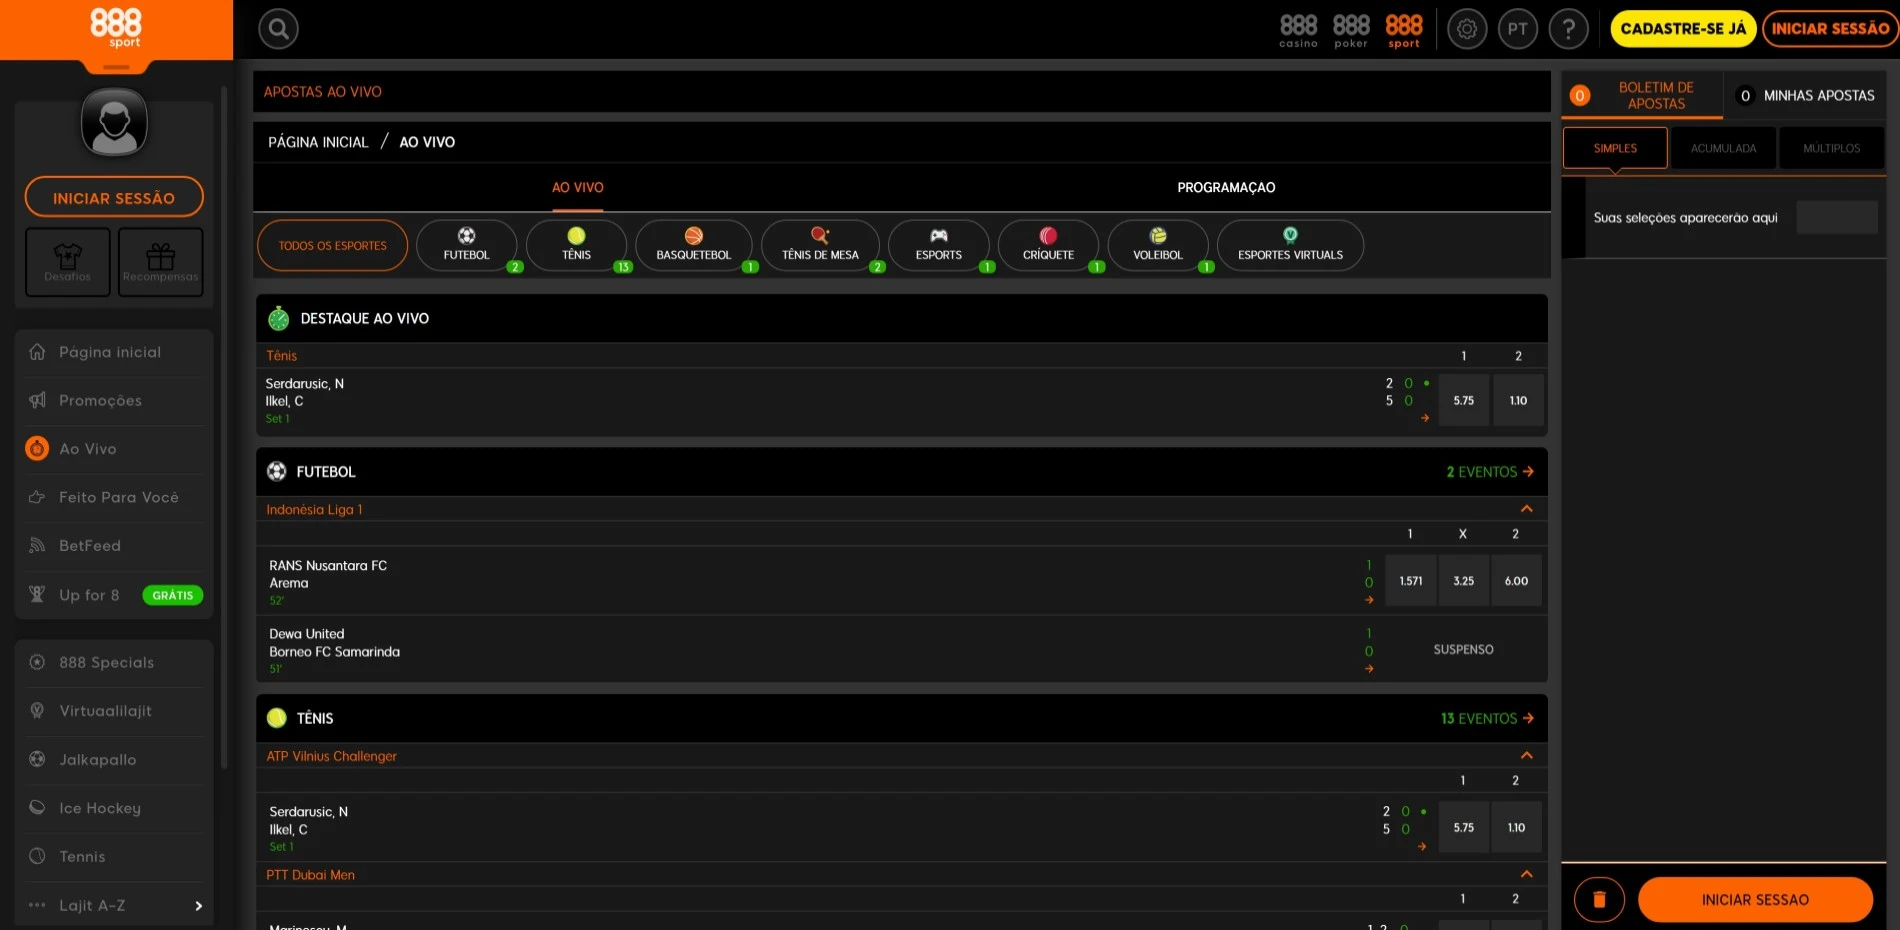Select Todos os Esportes filter
This screenshot has width=1900, height=930.
(332, 245)
